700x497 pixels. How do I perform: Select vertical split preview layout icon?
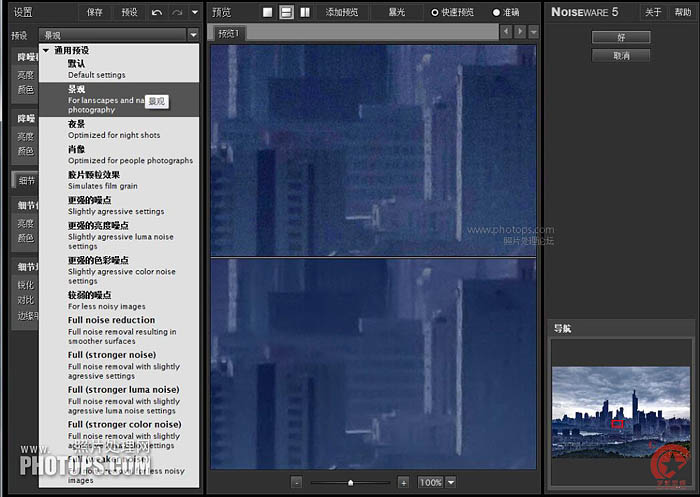[x=304, y=12]
